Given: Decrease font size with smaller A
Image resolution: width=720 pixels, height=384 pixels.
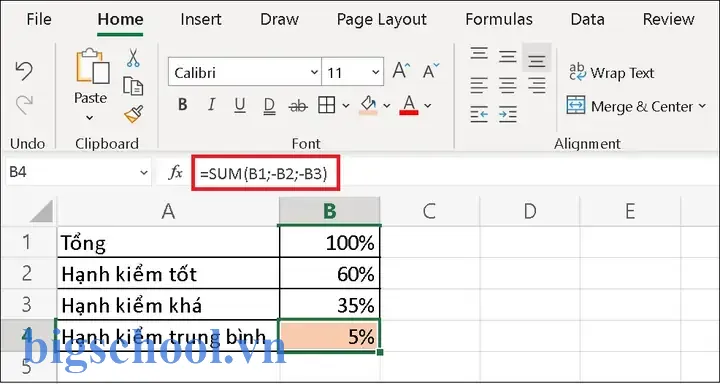Looking at the screenshot, I should tap(431, 71).
